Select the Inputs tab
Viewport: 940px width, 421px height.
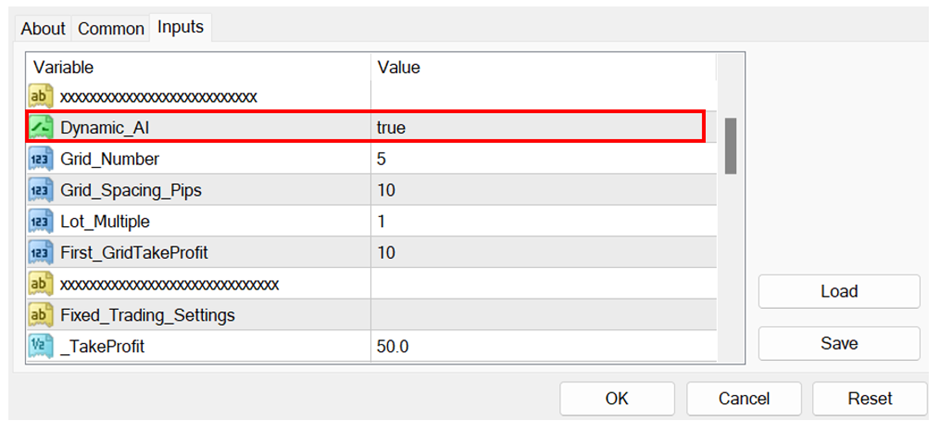pyautogui.click(x=181, y=27)
